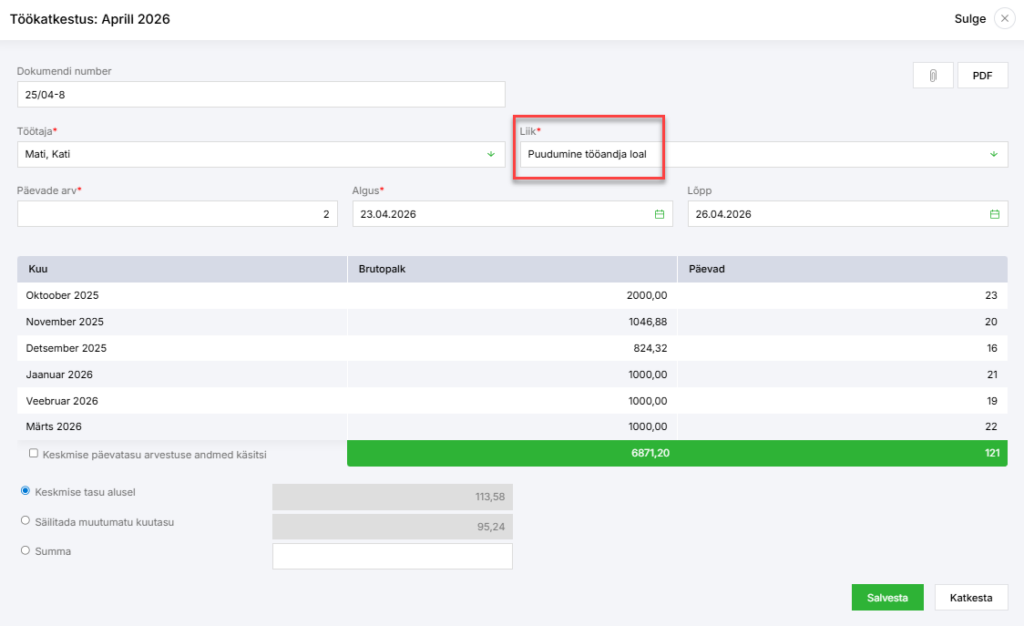Enable Keskmise päevatasu arvestuse andmed käsitsi checkbox
Viewport: 1024px width, 626px height.
34,453
